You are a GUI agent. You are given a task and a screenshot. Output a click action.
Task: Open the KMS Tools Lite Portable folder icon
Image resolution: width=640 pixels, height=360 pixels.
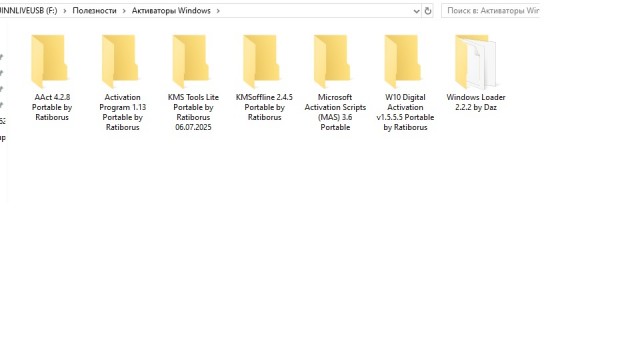[x=191, y=61]
